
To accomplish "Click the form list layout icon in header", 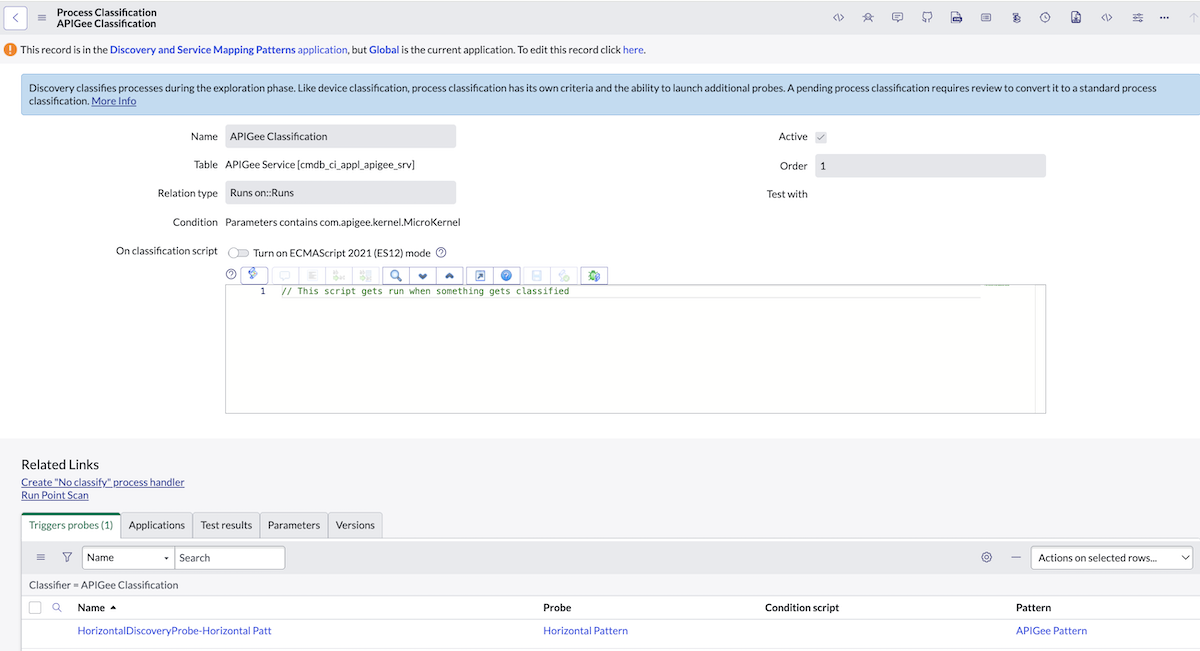I will (986, 17).
